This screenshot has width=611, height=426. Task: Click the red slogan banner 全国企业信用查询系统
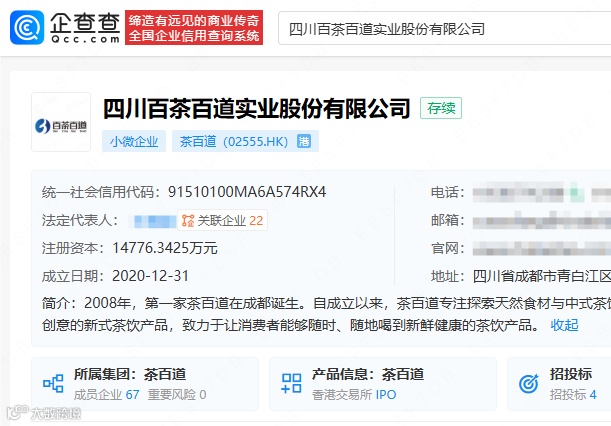click(x=194, y=27)
